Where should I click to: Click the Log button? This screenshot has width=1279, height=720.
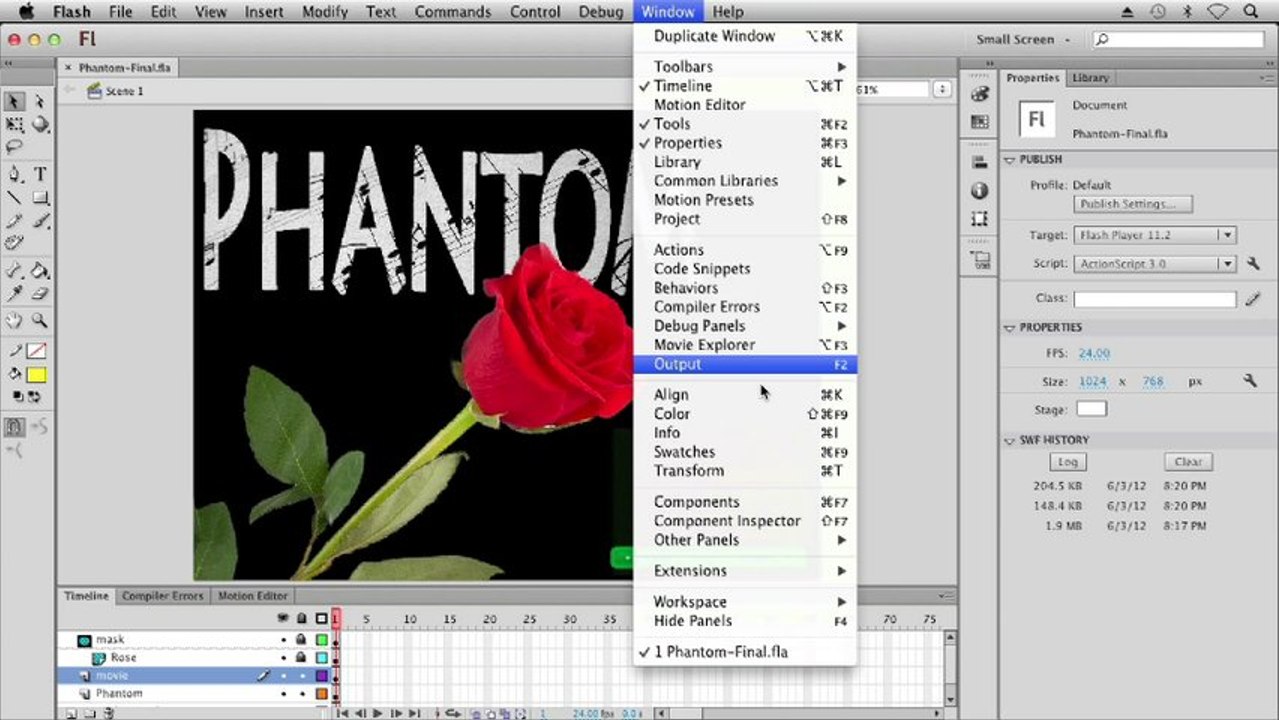[x=1067, y=462]
